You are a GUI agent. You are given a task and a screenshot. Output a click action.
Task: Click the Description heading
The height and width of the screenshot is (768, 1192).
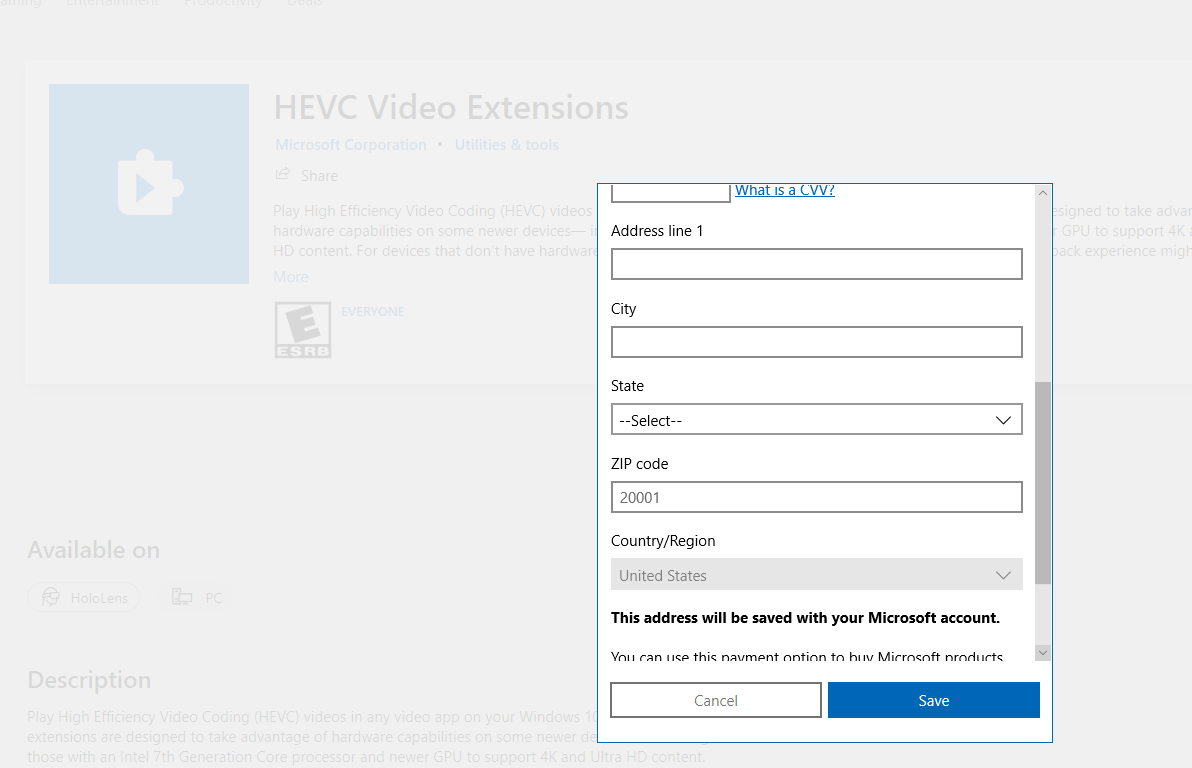(x=89, y=680)
